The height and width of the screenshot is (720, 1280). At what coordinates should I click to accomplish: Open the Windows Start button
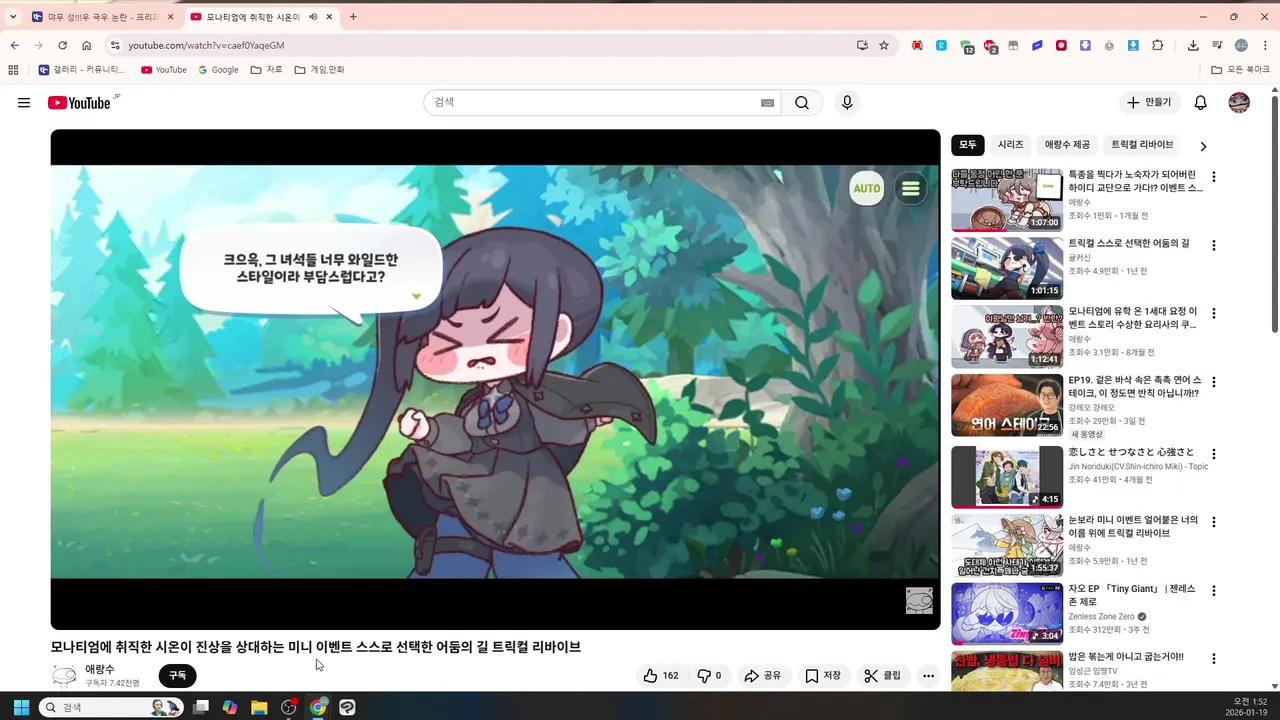point(20,707)
